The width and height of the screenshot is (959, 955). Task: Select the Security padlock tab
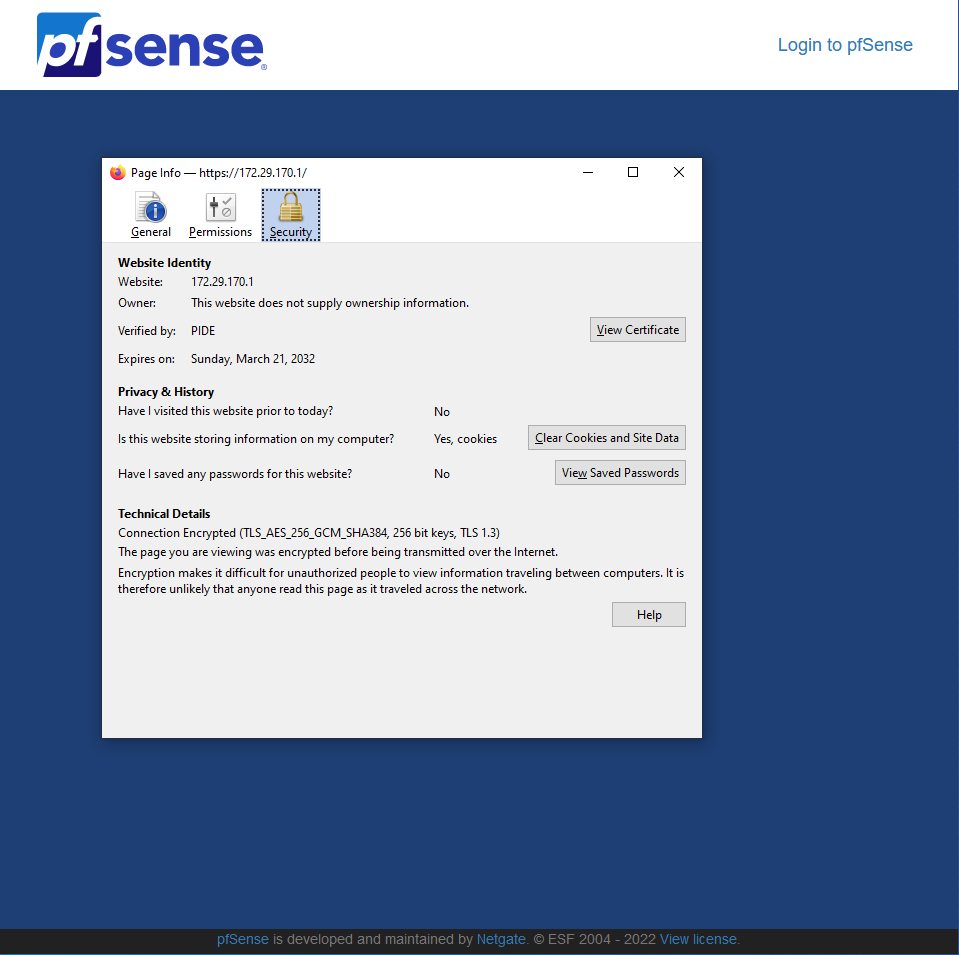coord(291,215)
